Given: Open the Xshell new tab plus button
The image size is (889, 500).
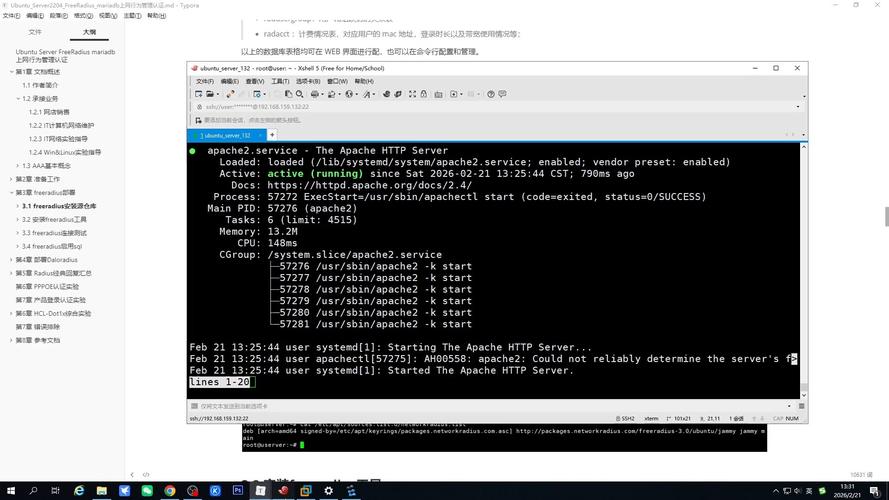Looking at the screenshot, I should tap(272, 135).
